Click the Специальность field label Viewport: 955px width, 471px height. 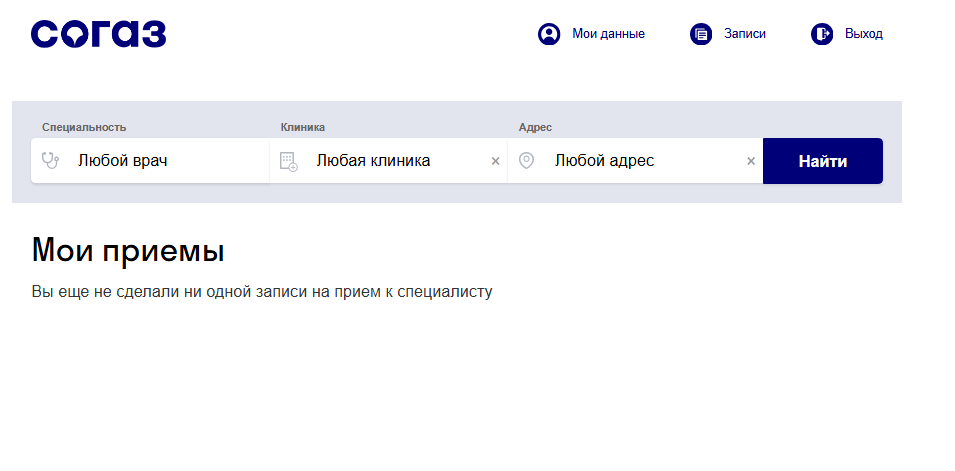[x=84, y=127]
